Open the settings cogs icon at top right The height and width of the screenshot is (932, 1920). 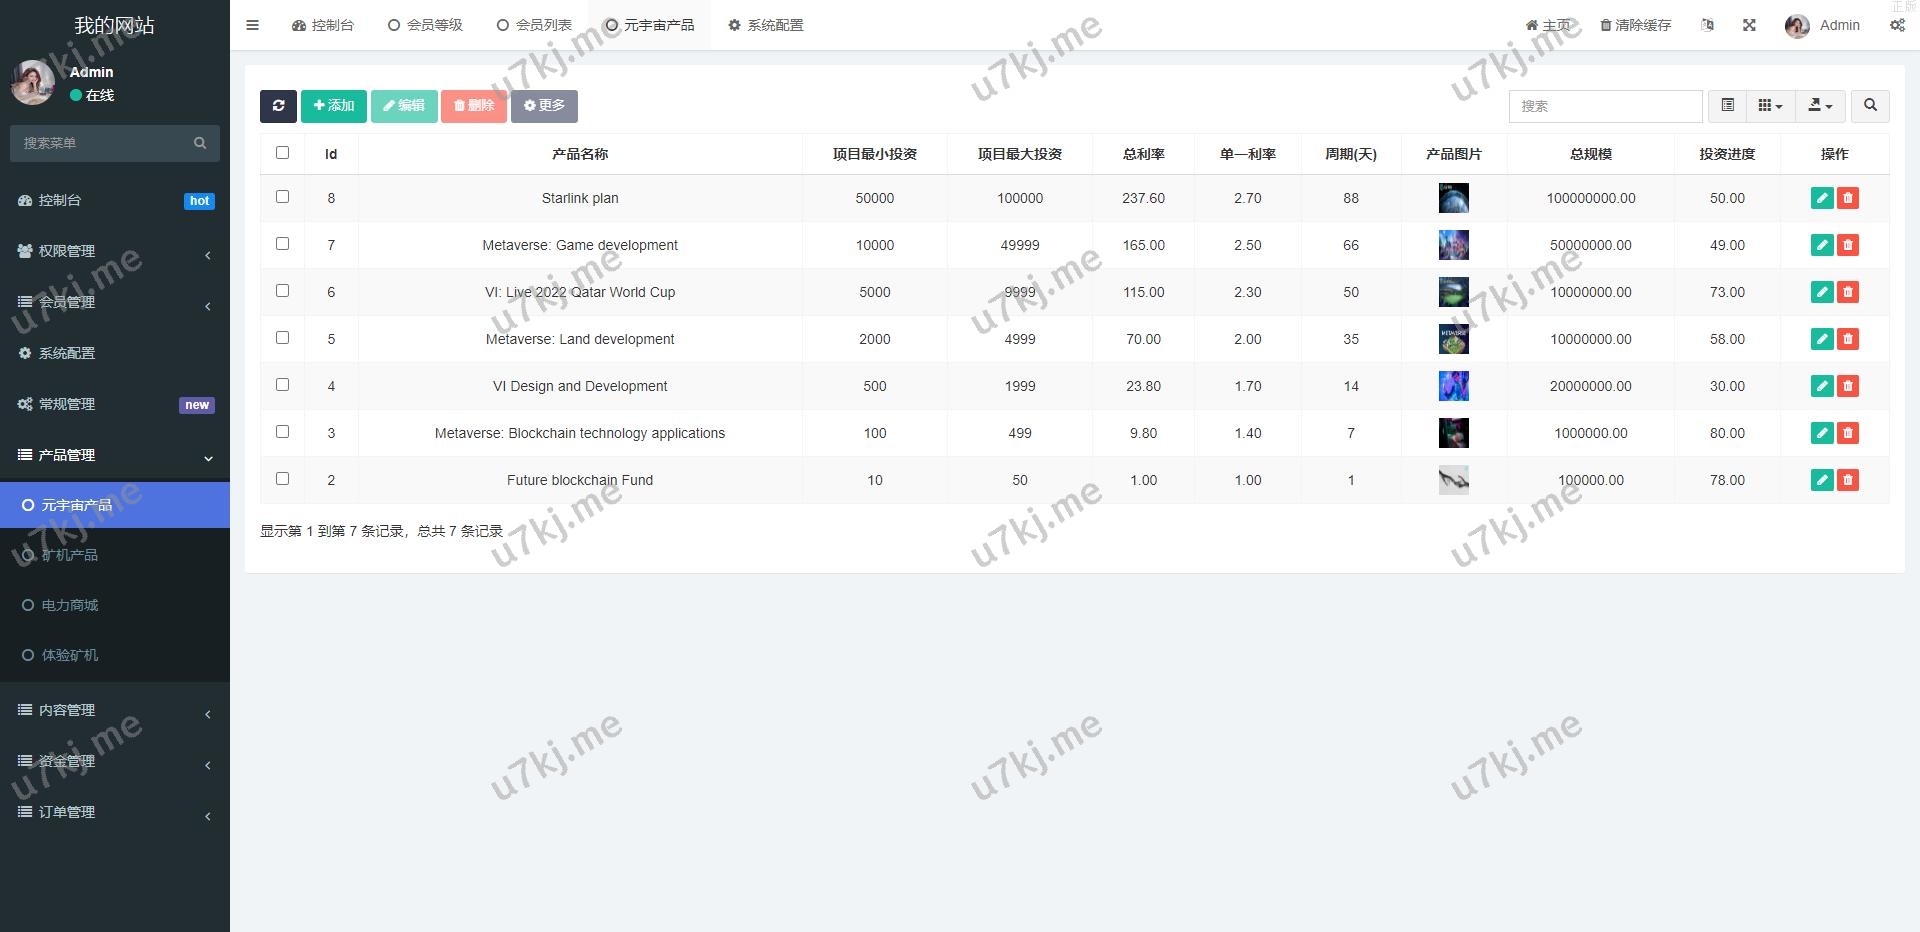[1897, 25]
